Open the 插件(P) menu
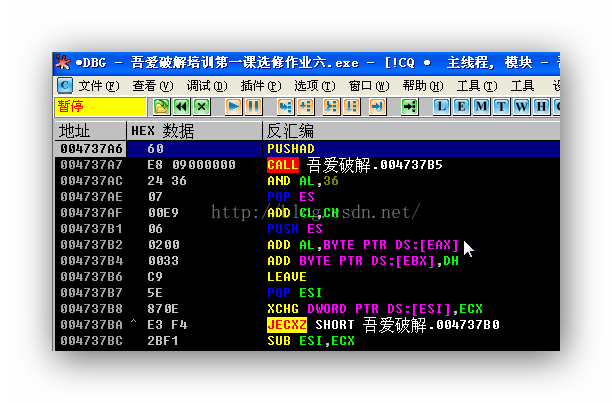This screenshot has height=403, width=612. [x=261, y=85]
